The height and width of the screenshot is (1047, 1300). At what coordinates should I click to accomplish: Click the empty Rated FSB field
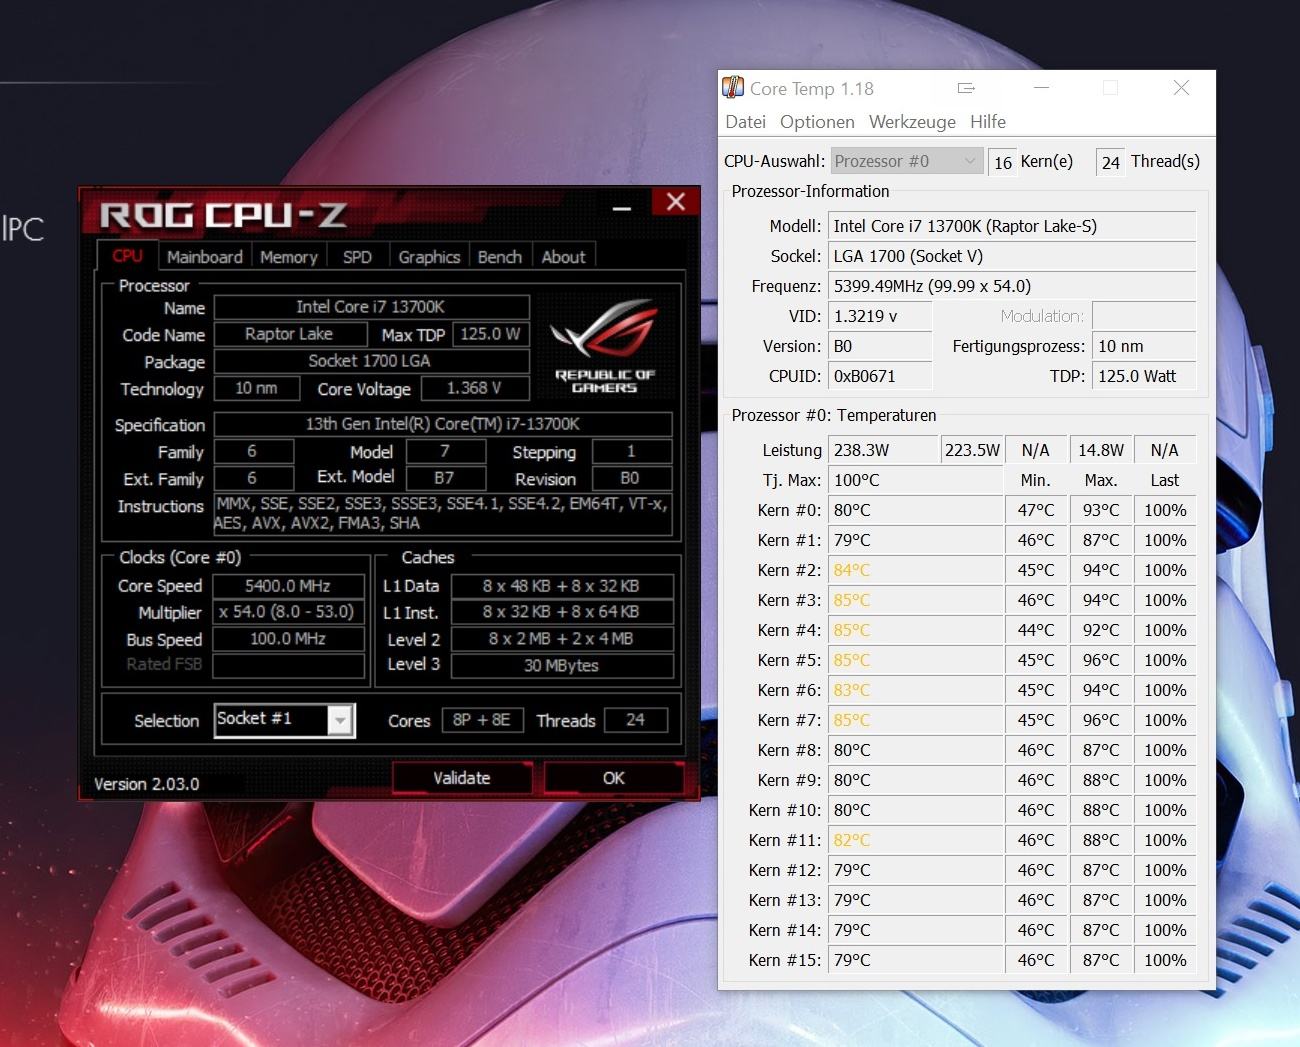(x=288, y=665)
